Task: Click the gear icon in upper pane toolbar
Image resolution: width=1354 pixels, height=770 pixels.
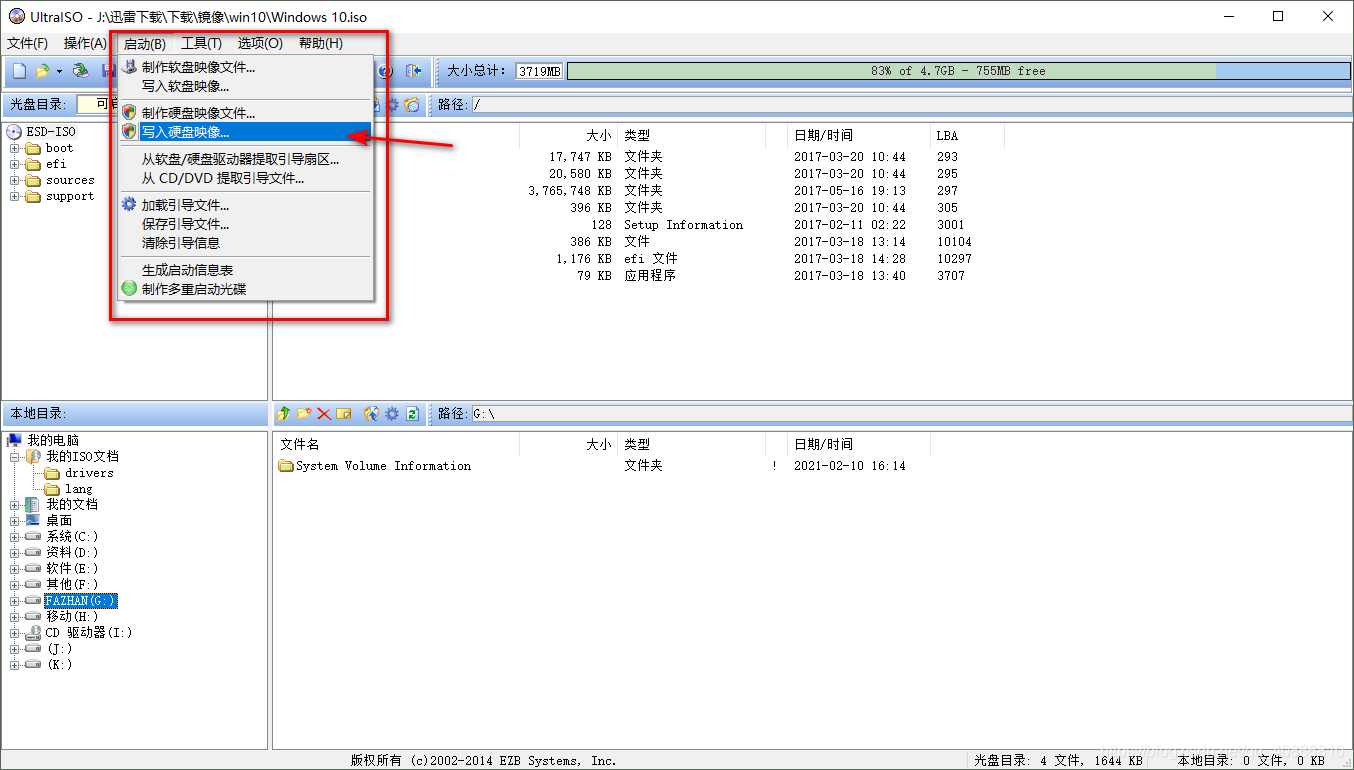Action: tap(393, 105)
